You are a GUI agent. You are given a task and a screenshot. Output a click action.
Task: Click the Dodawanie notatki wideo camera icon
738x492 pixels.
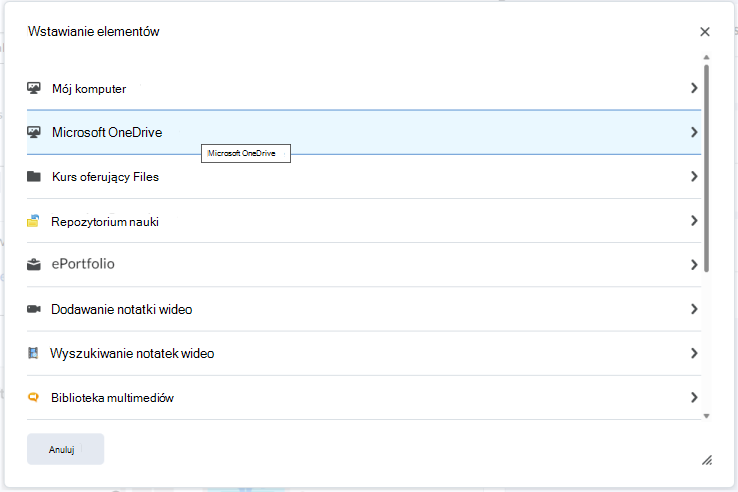point(33,309)
